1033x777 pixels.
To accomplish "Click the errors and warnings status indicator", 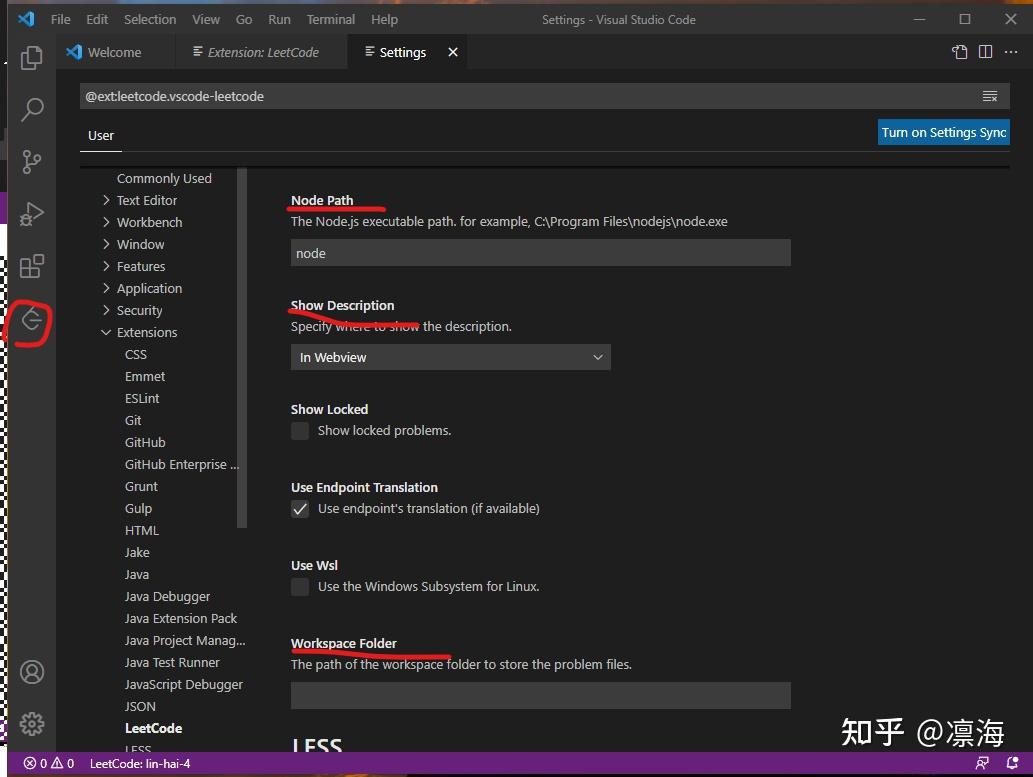I will (49, 764).
